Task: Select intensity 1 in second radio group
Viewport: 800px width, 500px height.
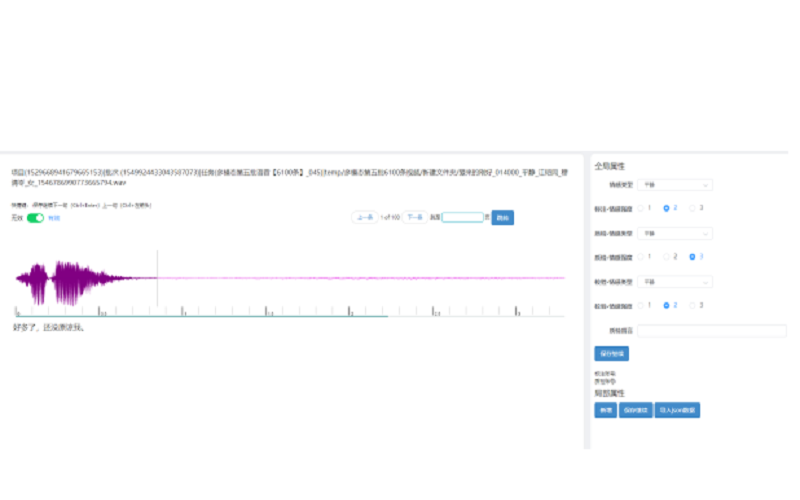Action: [642, 257]
